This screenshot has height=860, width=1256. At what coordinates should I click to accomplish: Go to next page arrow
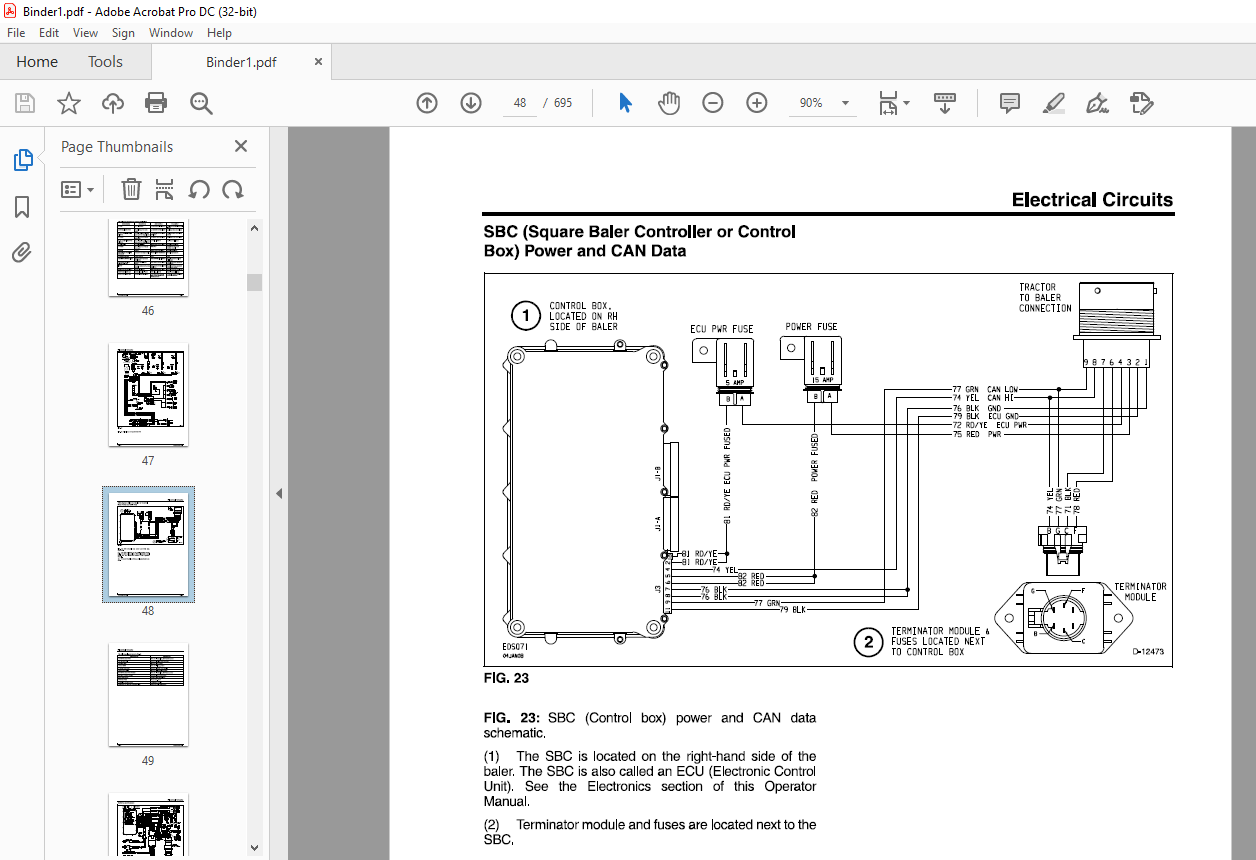click(x=471, y=103)
